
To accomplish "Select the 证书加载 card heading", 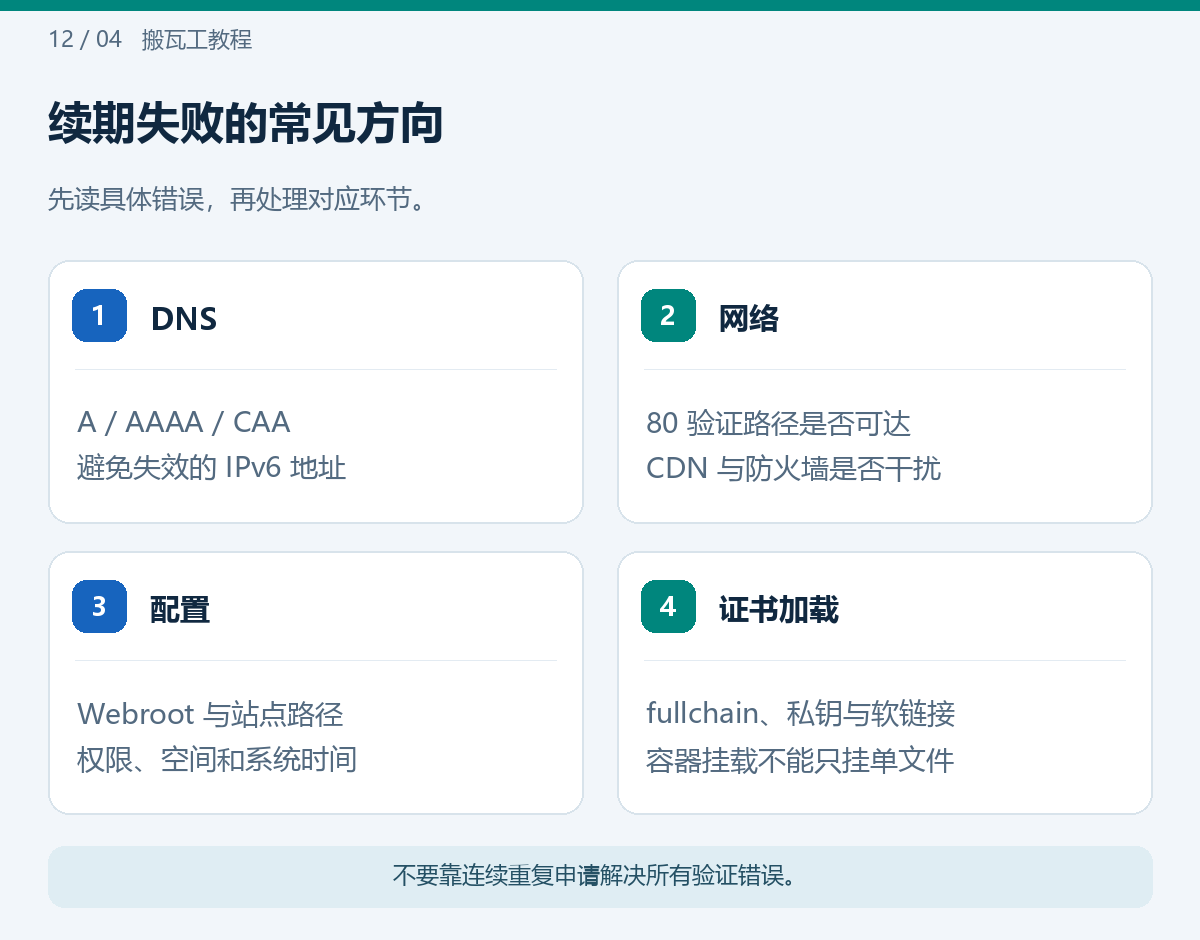I will point(779,610).
